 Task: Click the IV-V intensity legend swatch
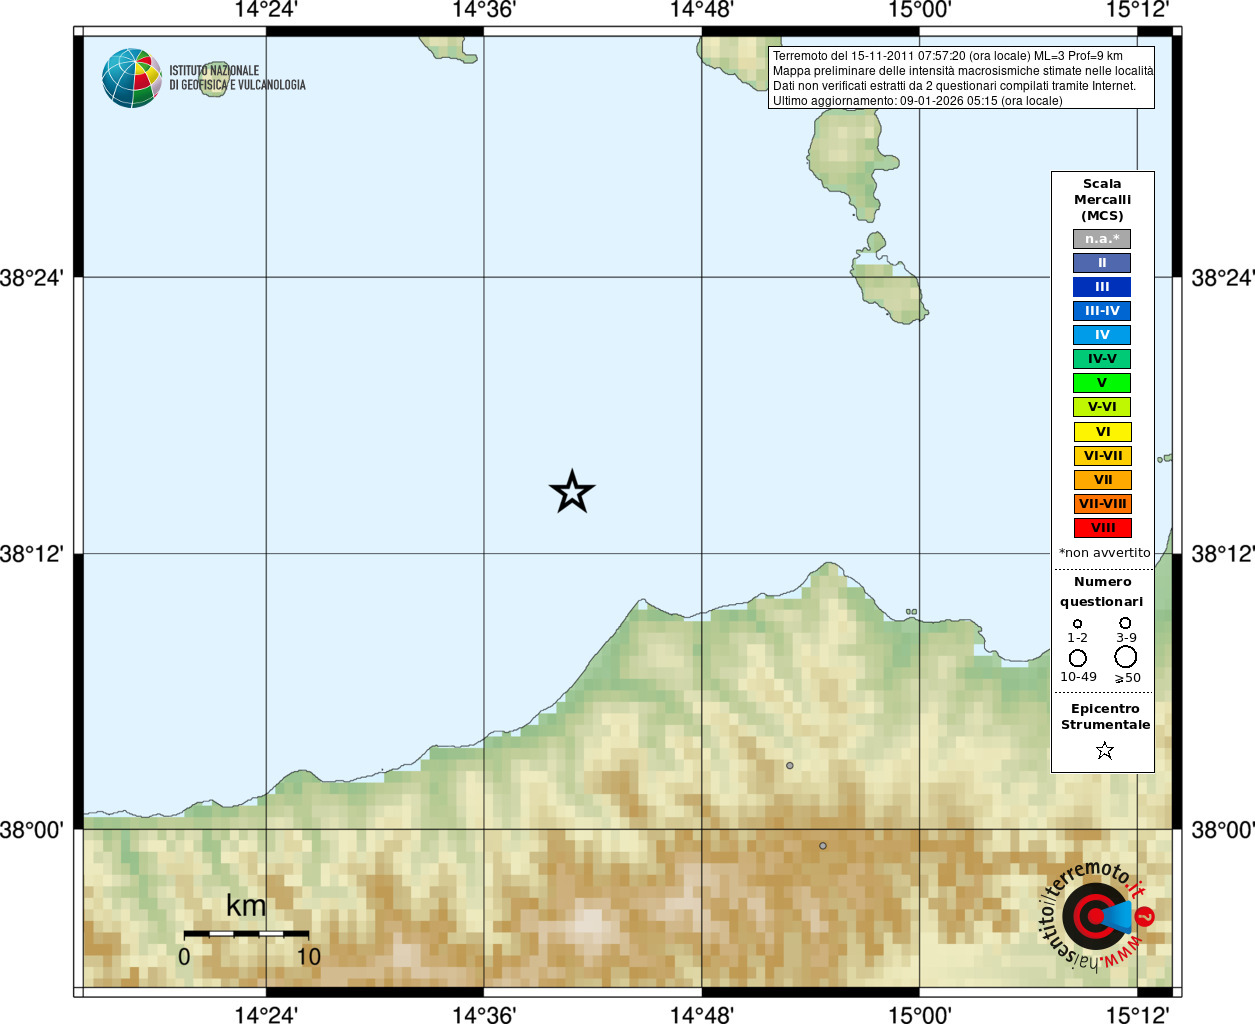(x=1102, y=359)
